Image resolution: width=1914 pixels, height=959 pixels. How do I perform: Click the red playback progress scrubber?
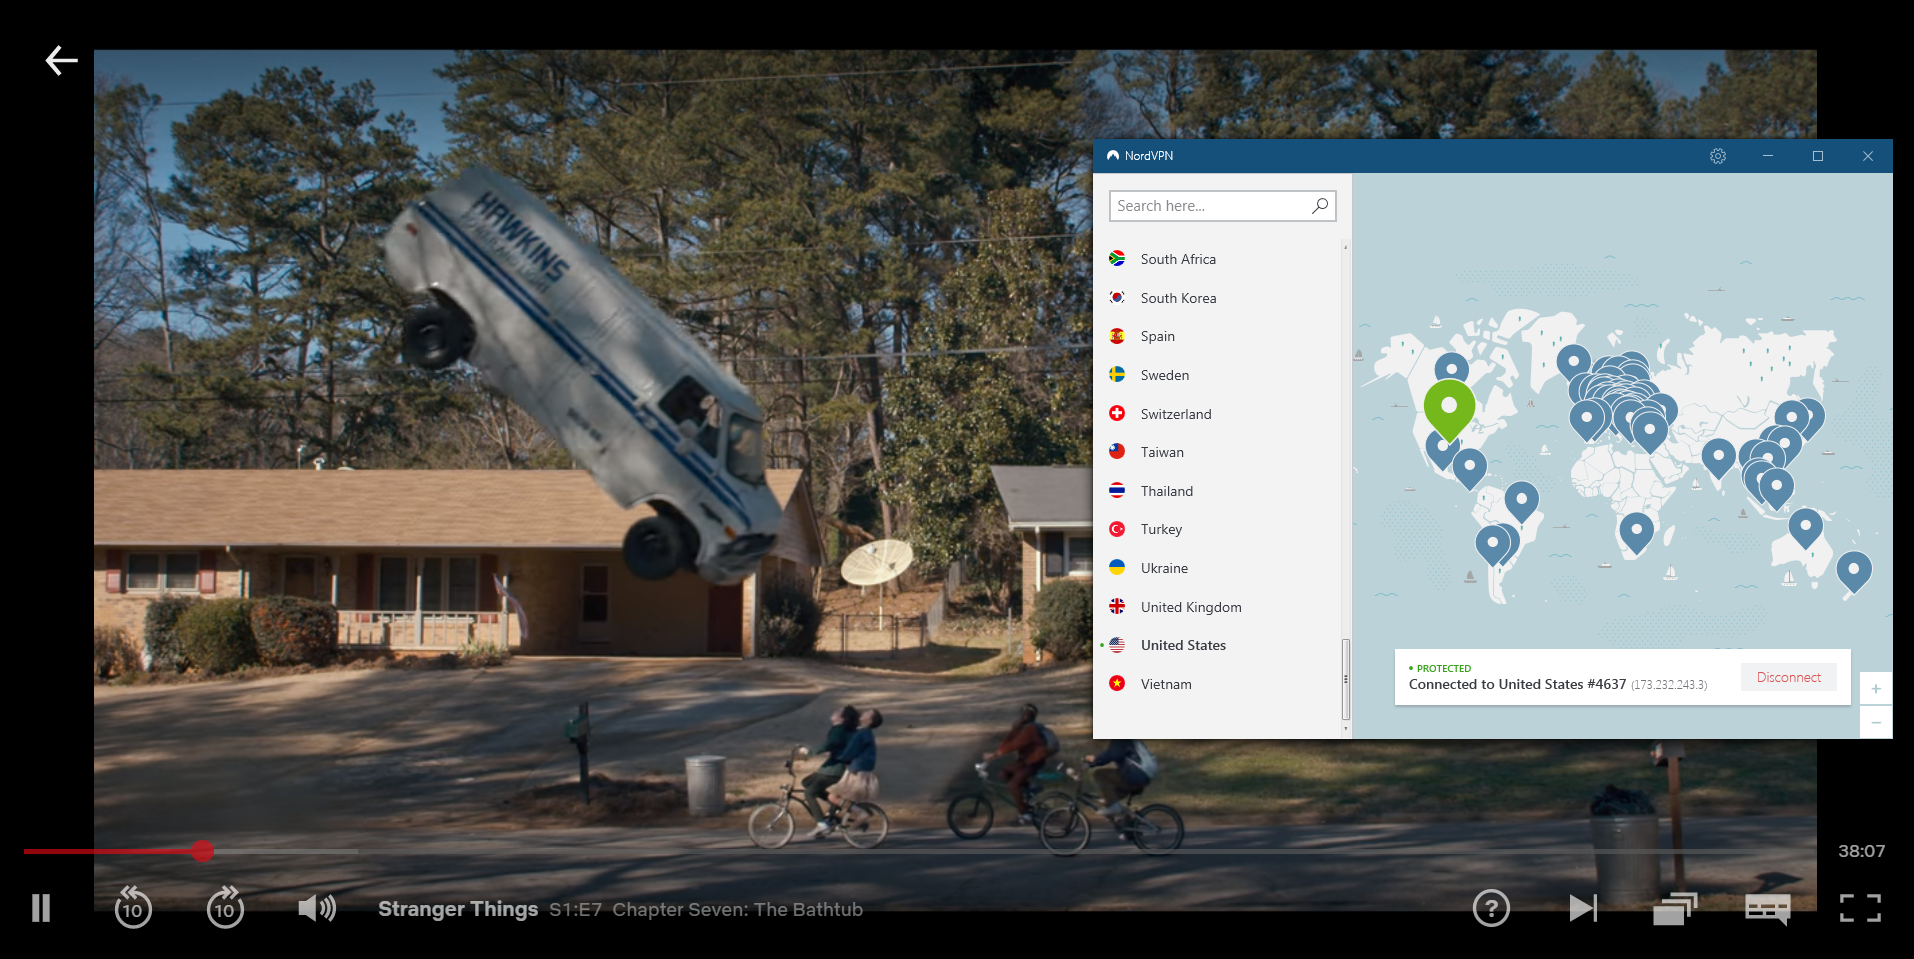click(203, 851)
